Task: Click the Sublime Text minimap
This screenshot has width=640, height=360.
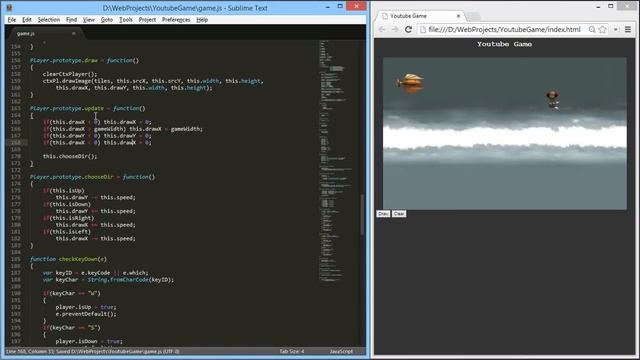Action: click(337, 161)
